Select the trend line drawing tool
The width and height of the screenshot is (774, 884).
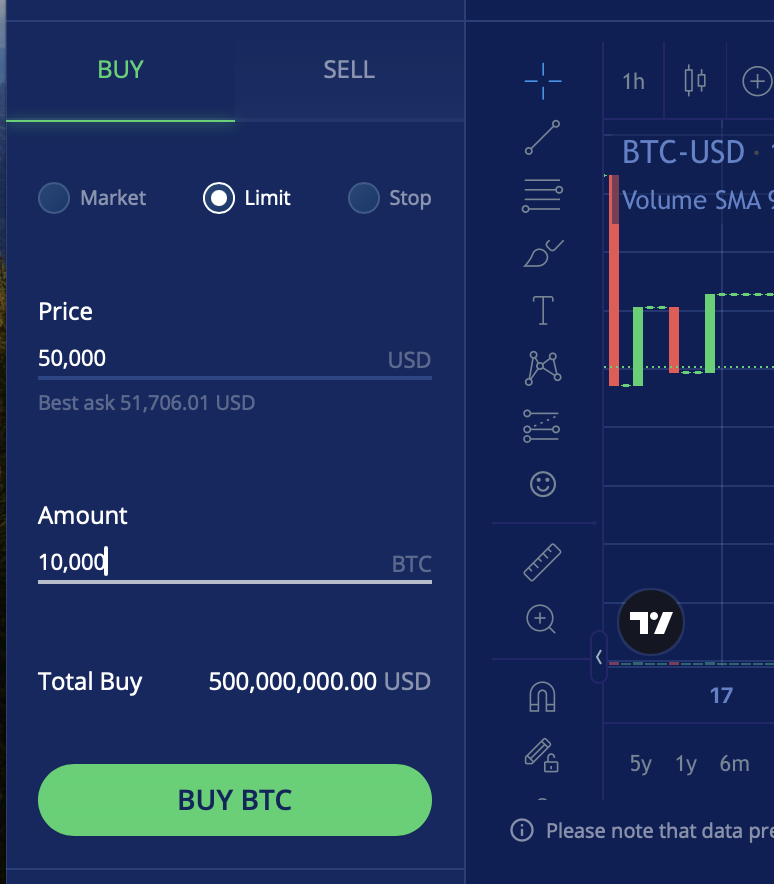coord(542,138)
